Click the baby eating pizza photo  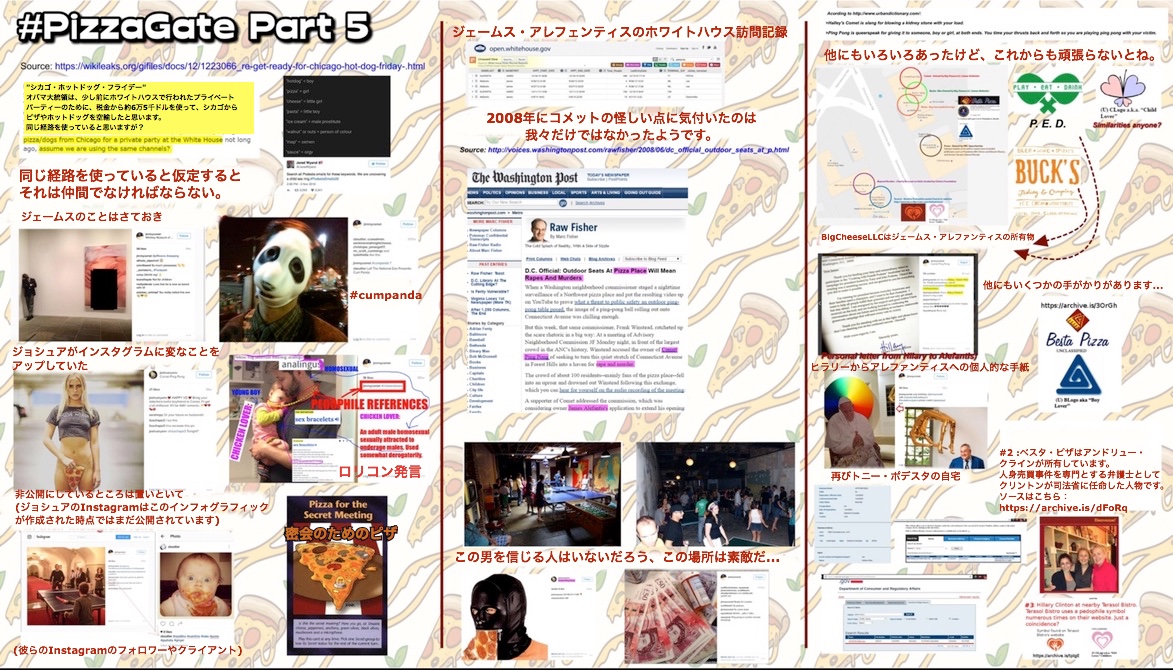(195, 585)
